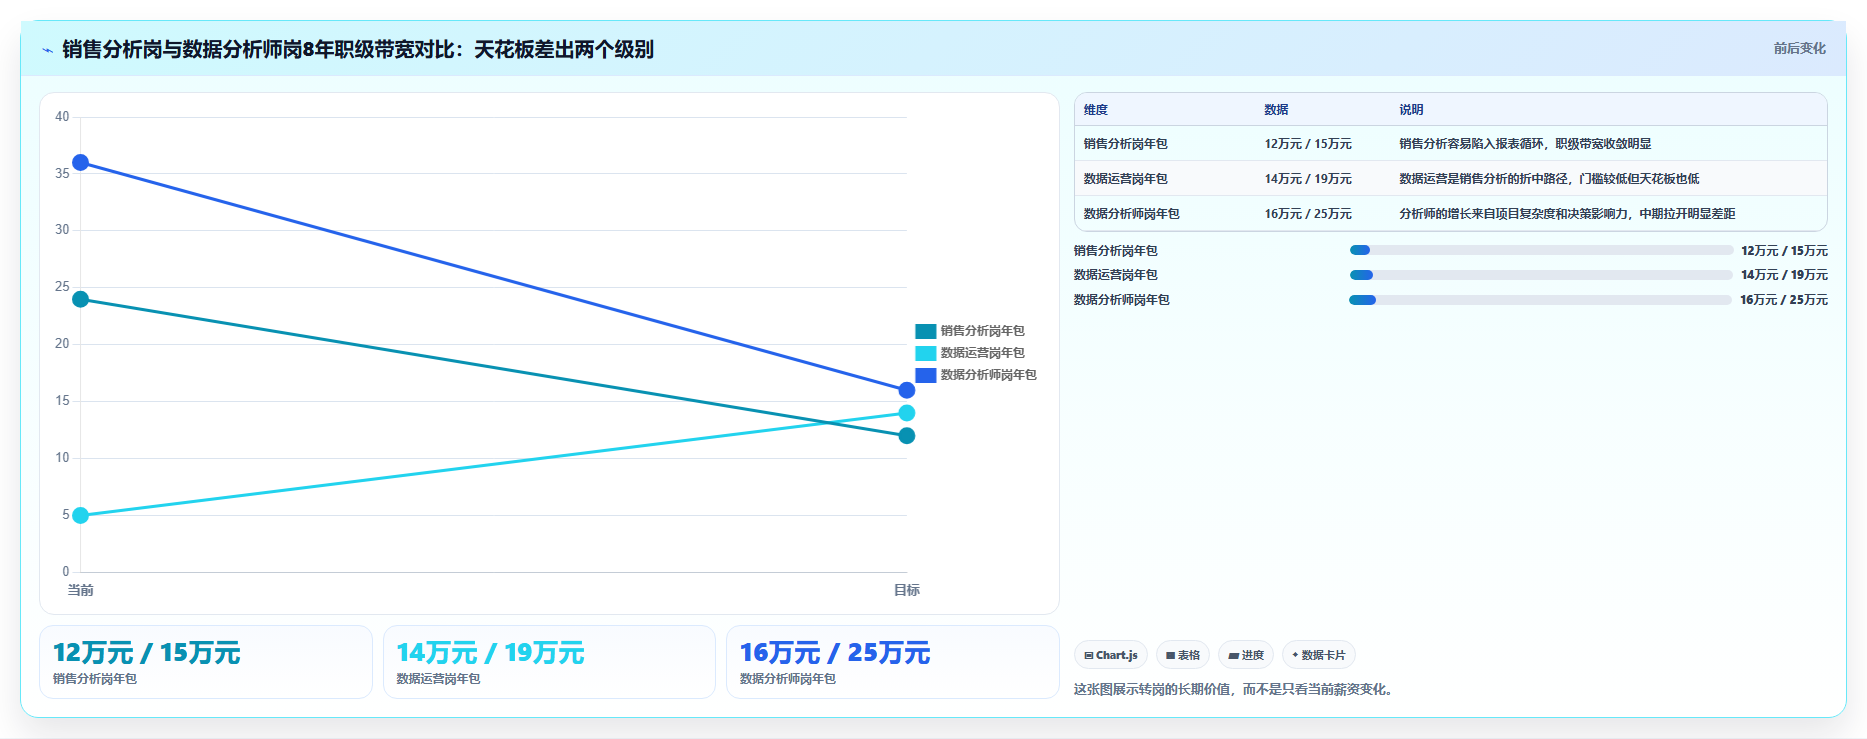This screenshot has width=1867, height=739.
Task: Click the note about 折中路径
Action: tap(1549, 179)
